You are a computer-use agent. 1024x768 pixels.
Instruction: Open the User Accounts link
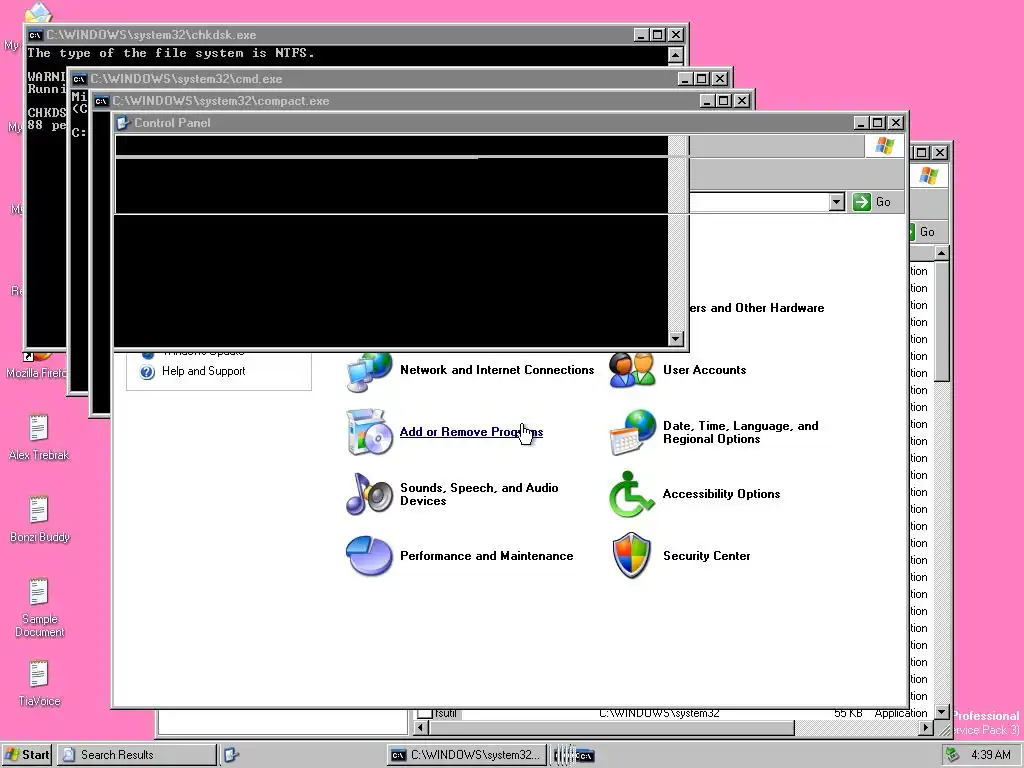(x=704, y=370)
